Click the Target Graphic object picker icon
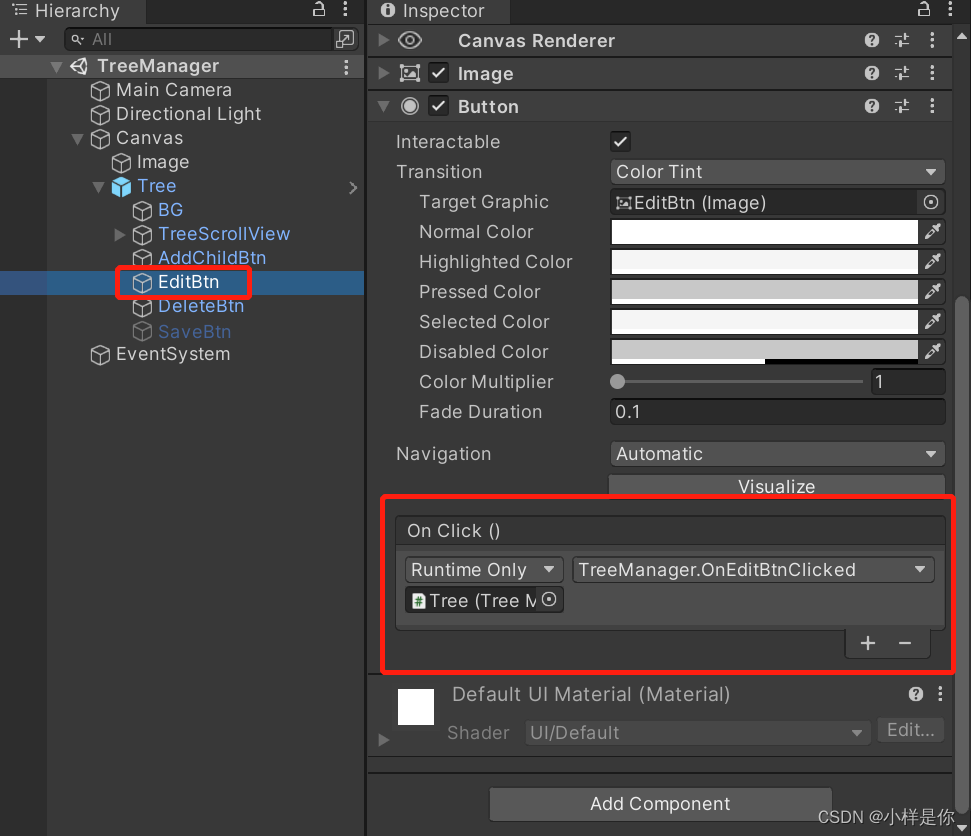This screenshot has width=971, height=836. 931,202
